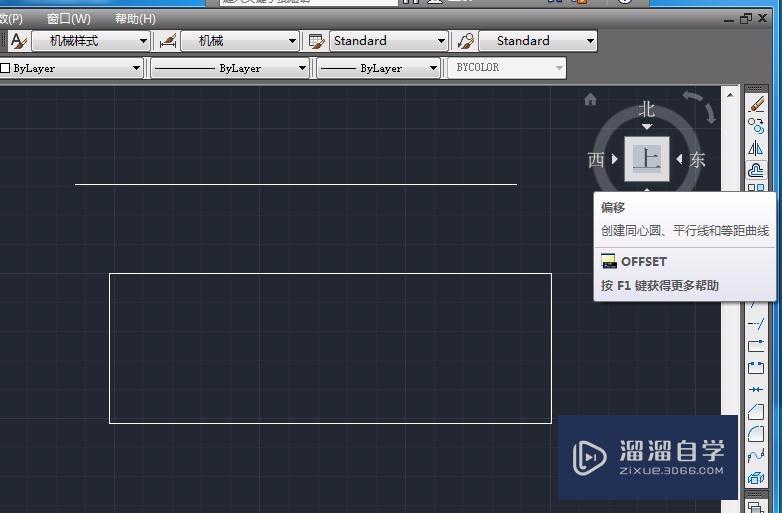Open the ByLayer linetype dropdown

click(229, 68)
